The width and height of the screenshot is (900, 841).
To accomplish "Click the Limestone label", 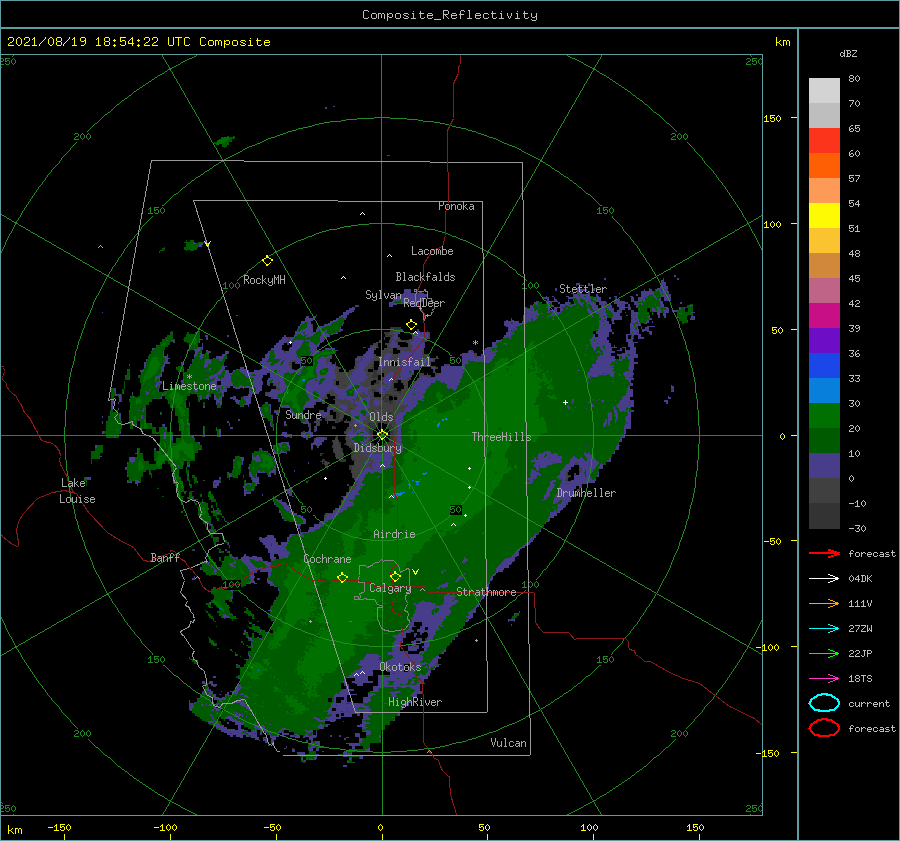I will click(x=189, y=386).
